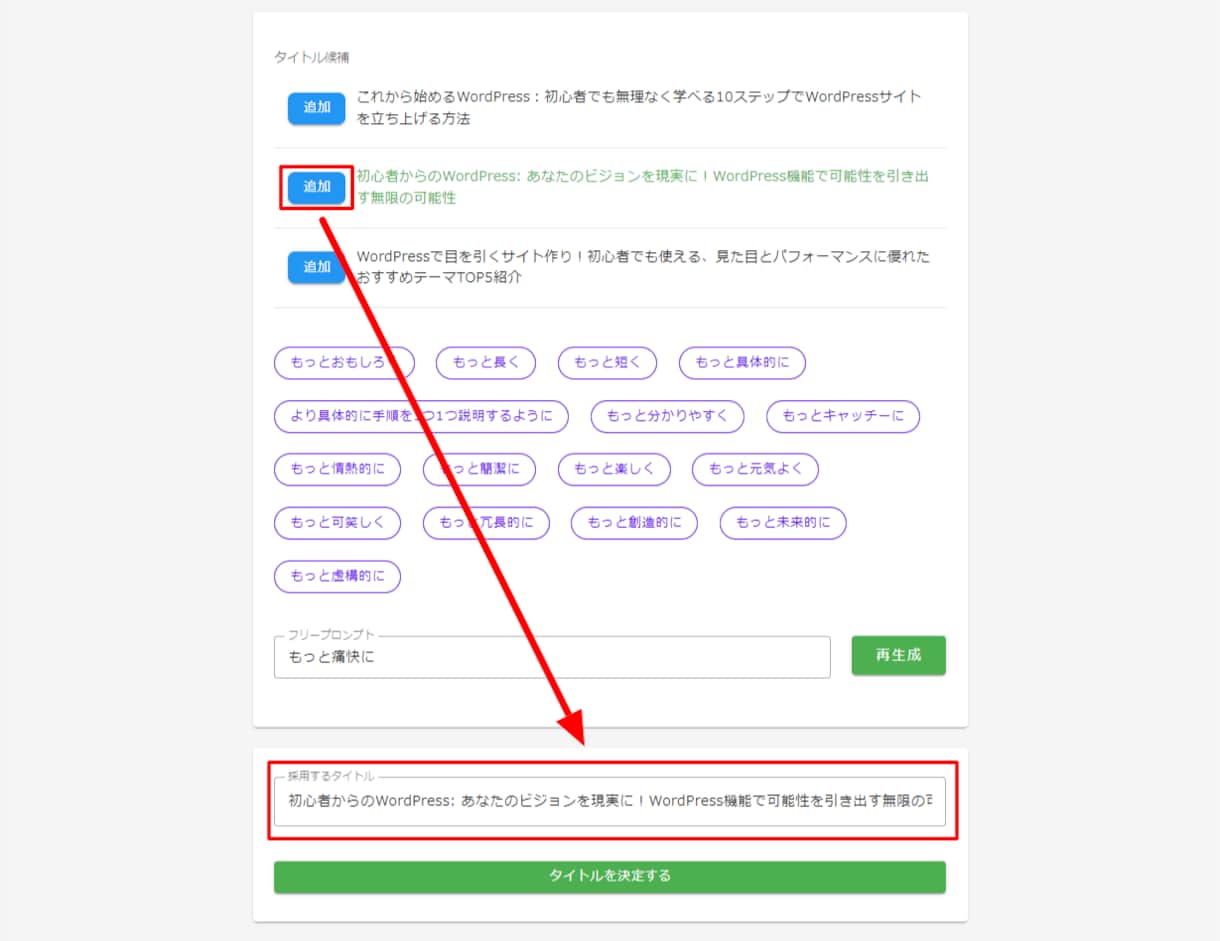Apply the もっと具体的に chip
Screen dimensions: 1220x941
742,362
